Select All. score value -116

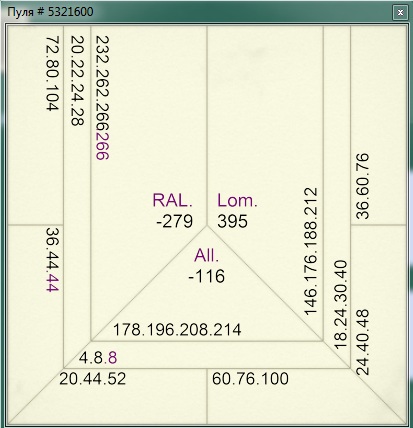pyautogui.click(x=207, y=276)
